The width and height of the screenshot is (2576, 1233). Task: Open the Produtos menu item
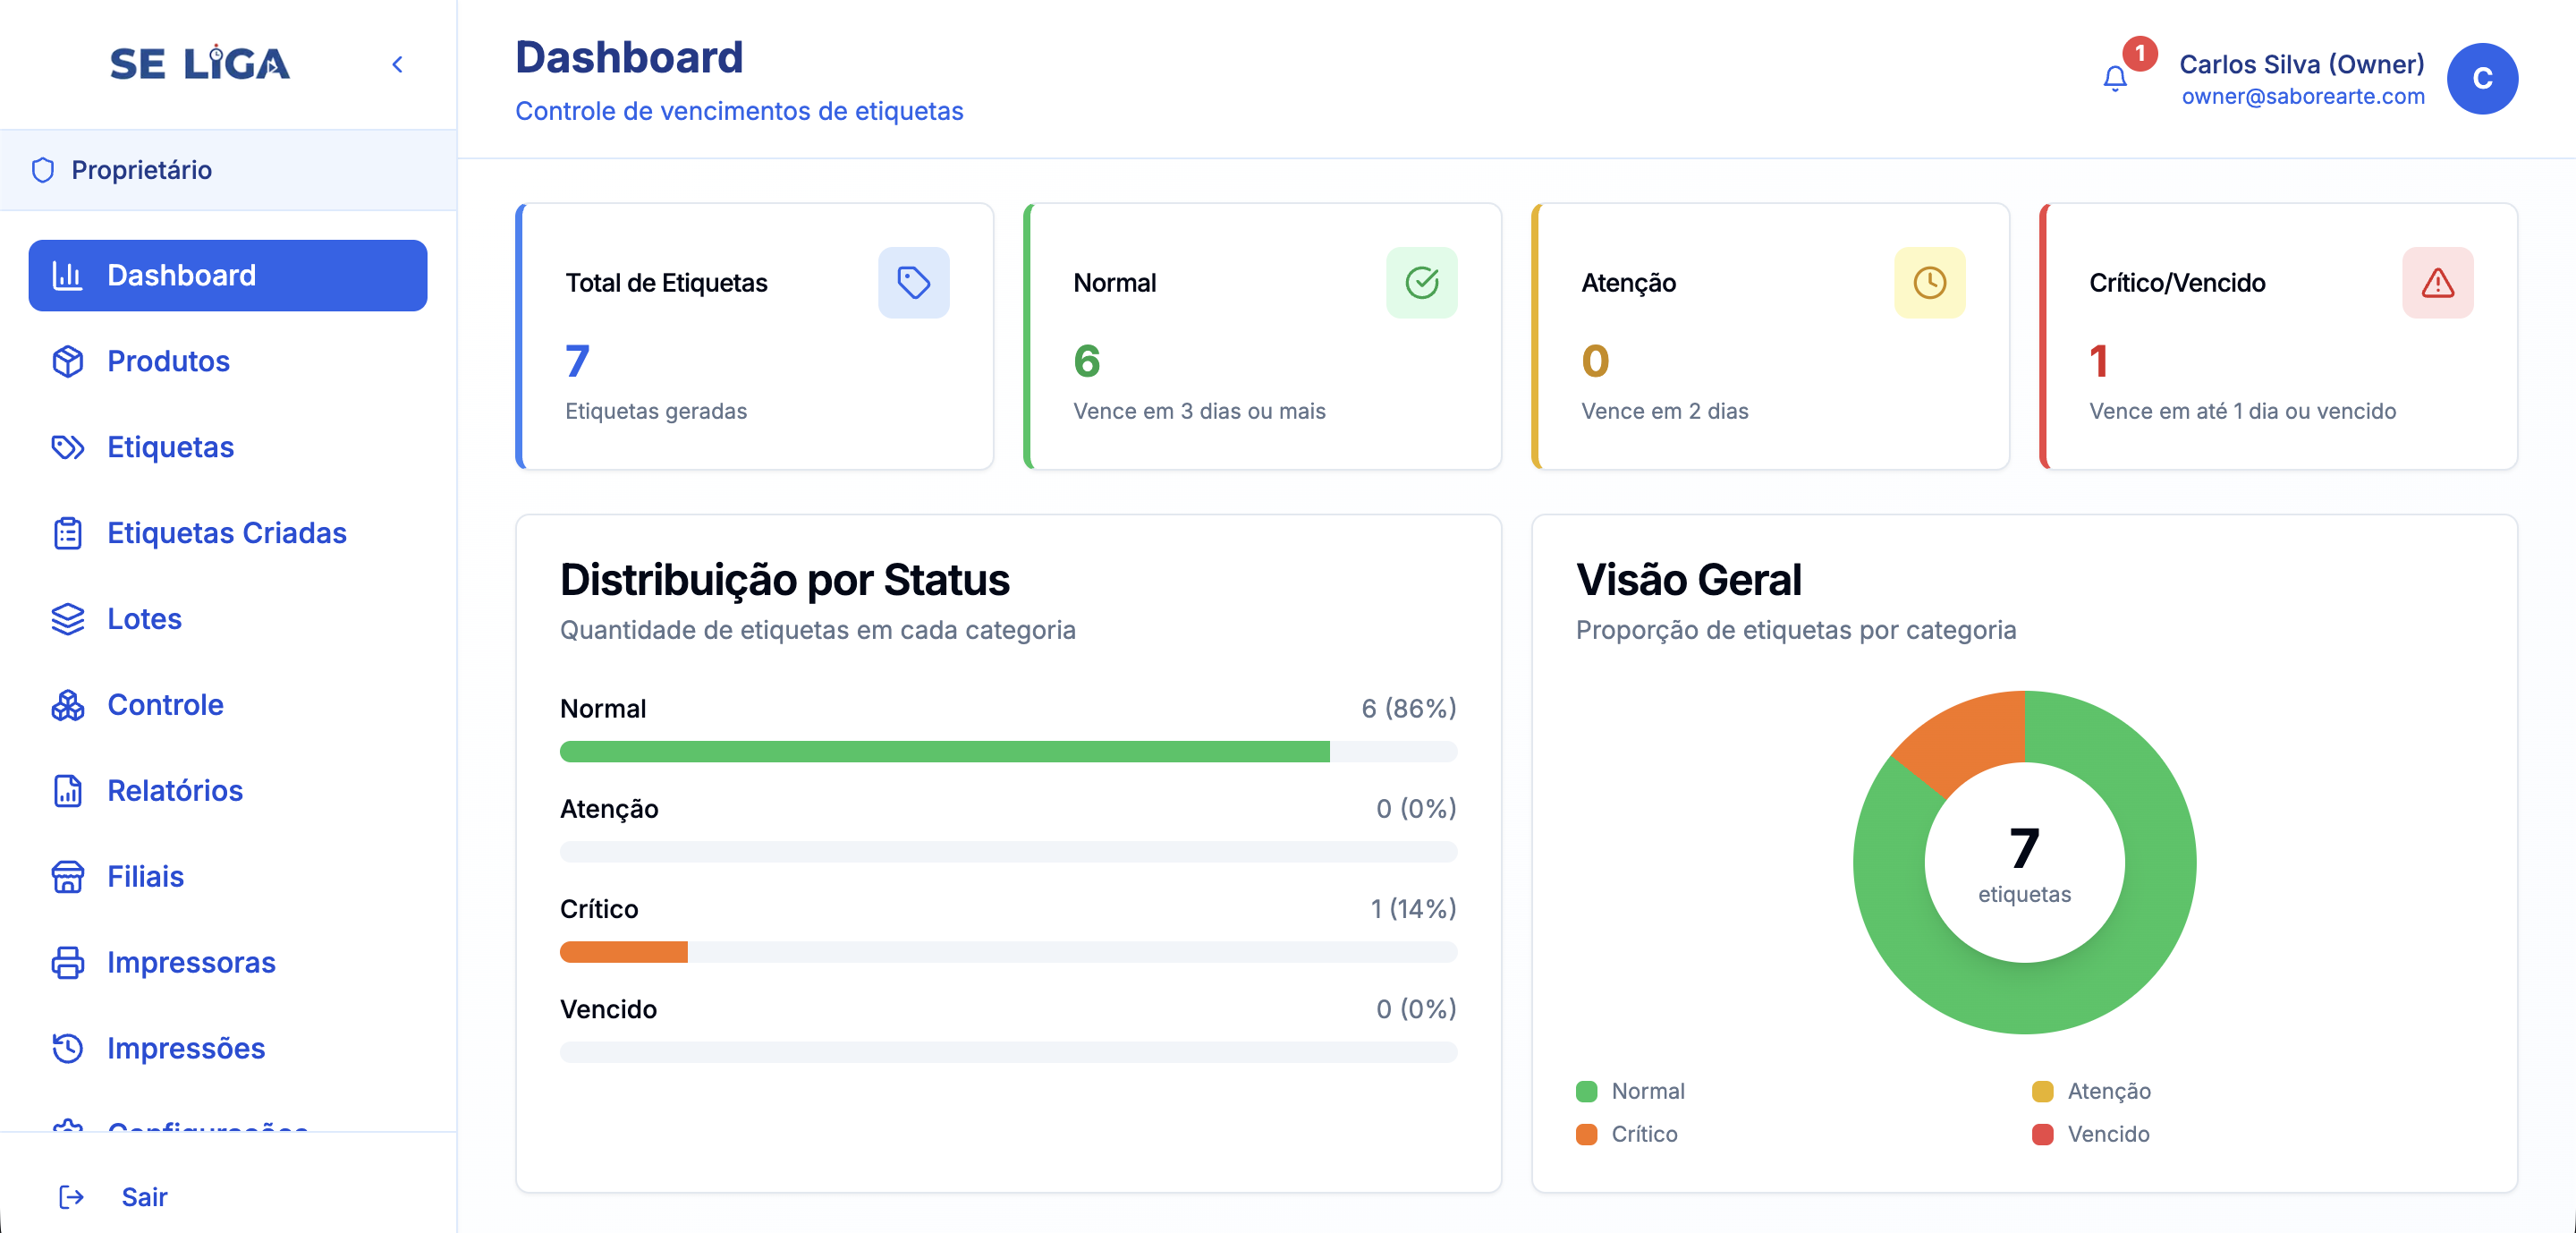(x=168, y=361)
